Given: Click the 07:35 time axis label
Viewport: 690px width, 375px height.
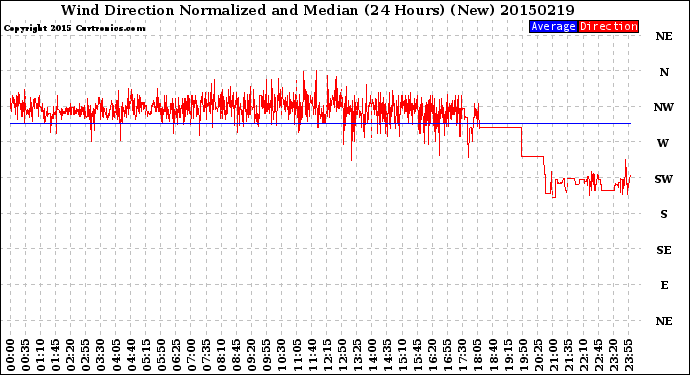Looking at the screenshot, I should pos(206,355).
